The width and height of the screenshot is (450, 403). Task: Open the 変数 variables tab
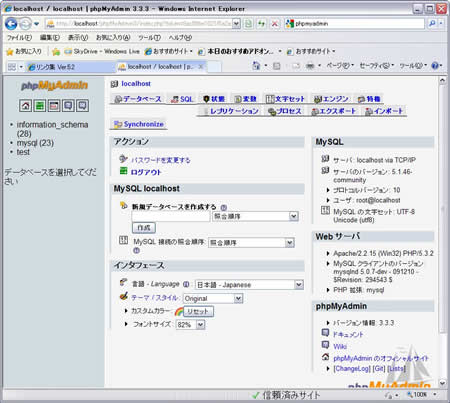click(x=245, y=99)
